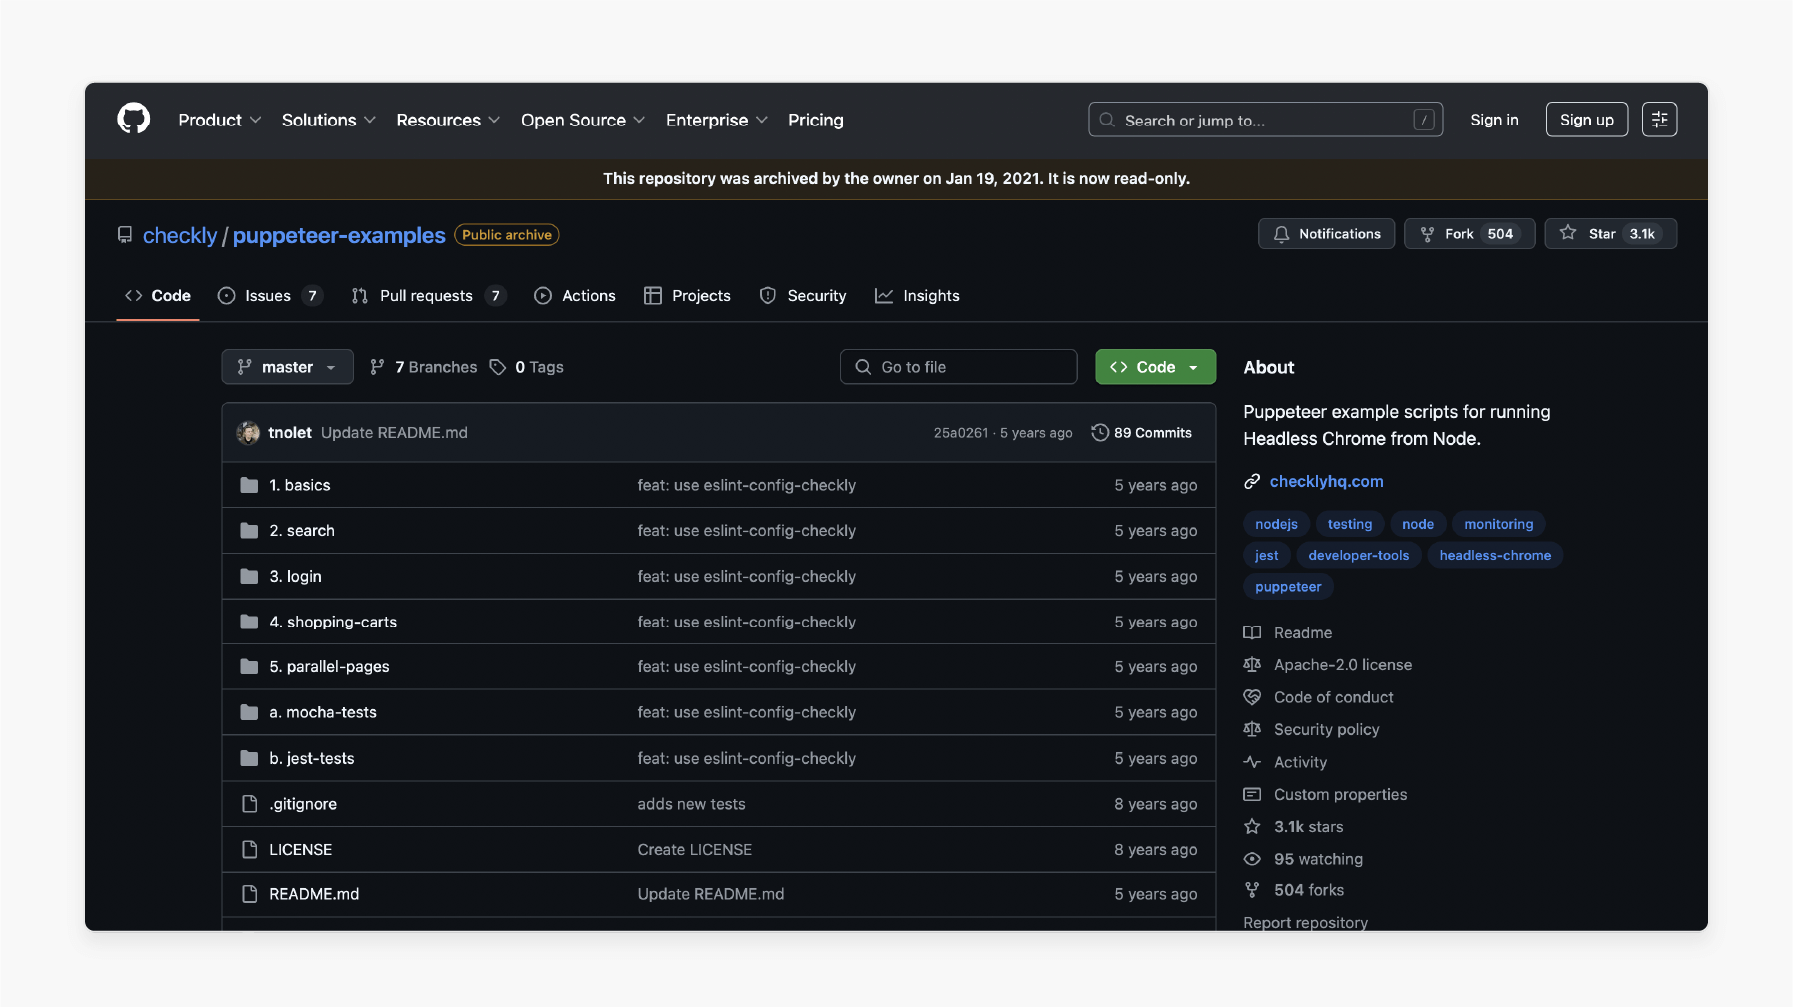Viewport: 1793px width, 1007px height.
Task: Open the green Code dropdown button
Action: [x=1156, y=367]
